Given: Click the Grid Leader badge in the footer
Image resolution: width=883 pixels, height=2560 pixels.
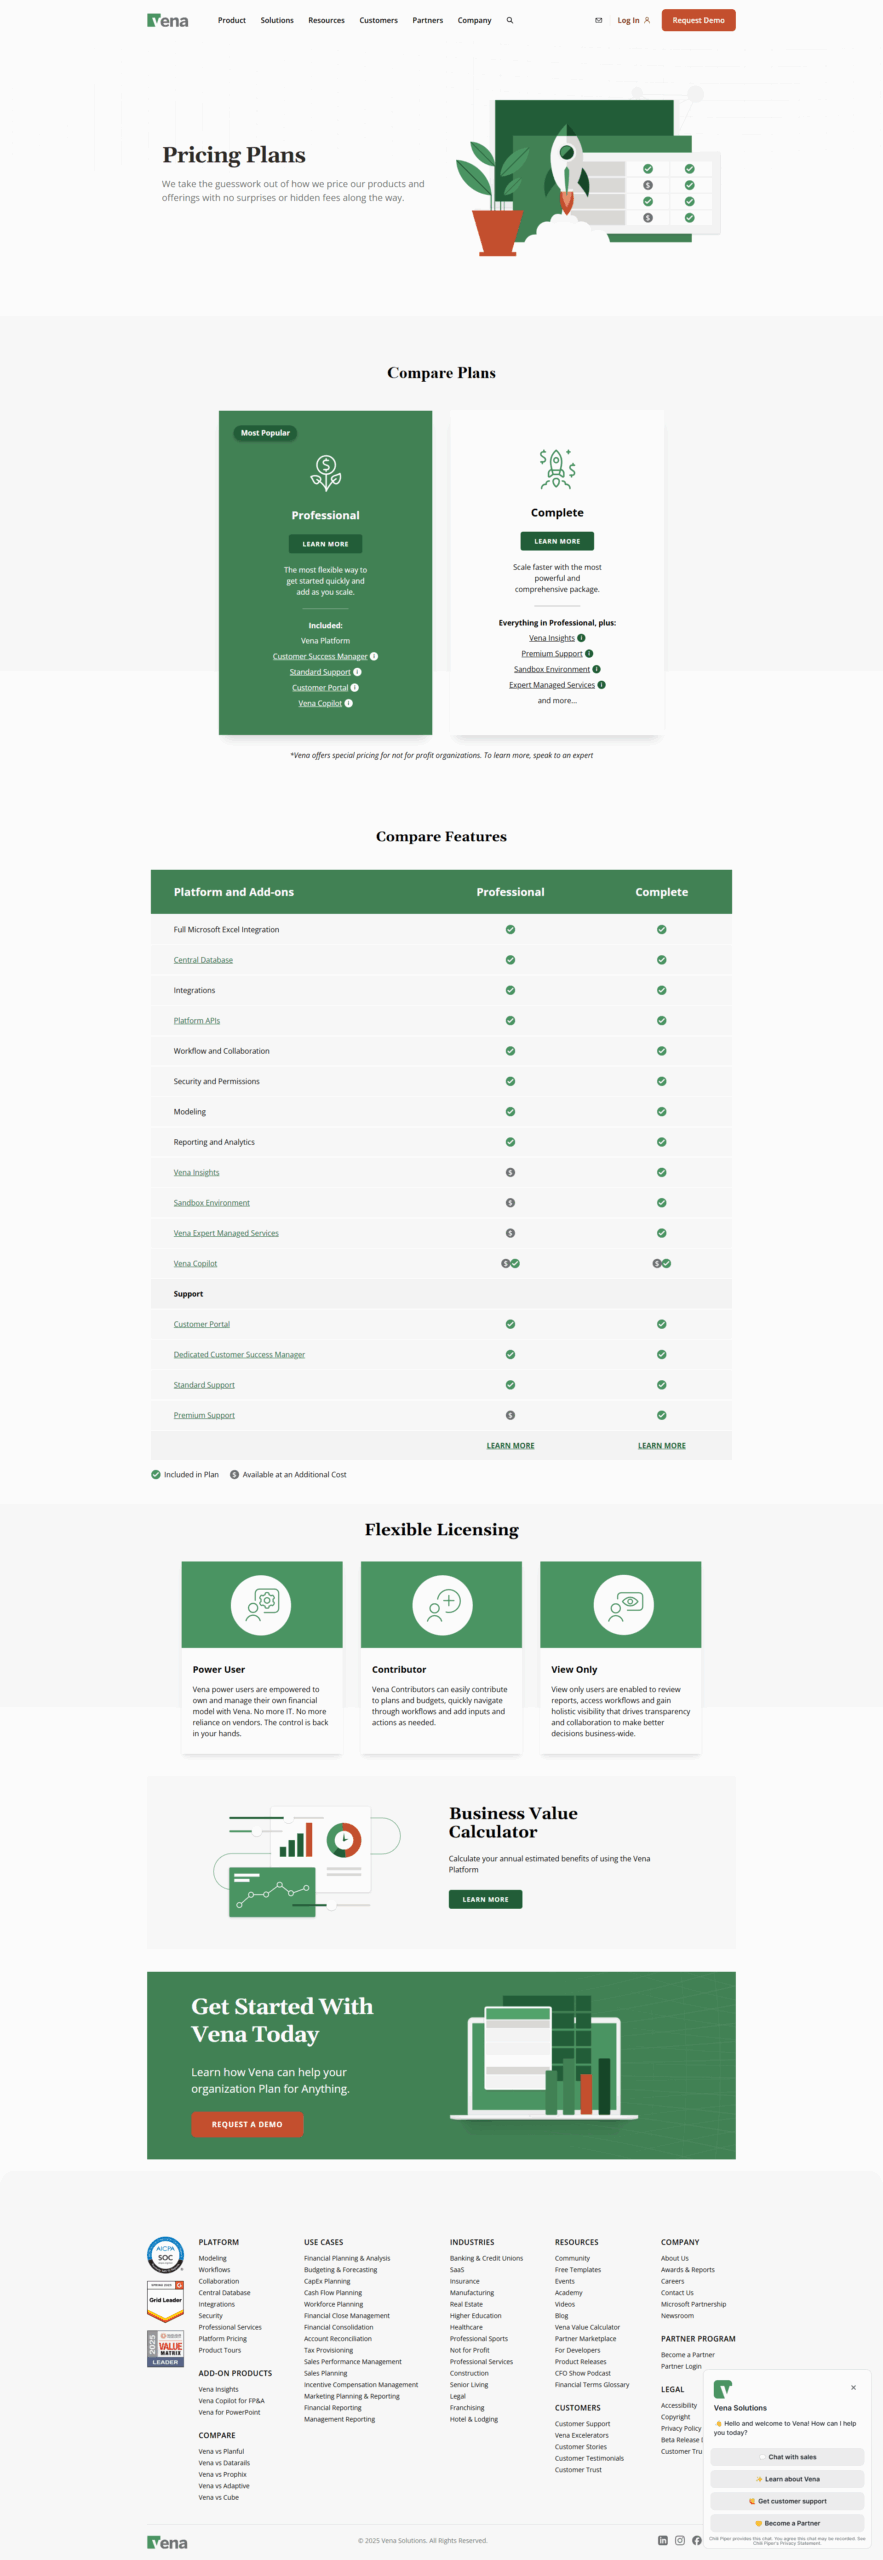Looking at the screenshot, I should click(165, 2300).
